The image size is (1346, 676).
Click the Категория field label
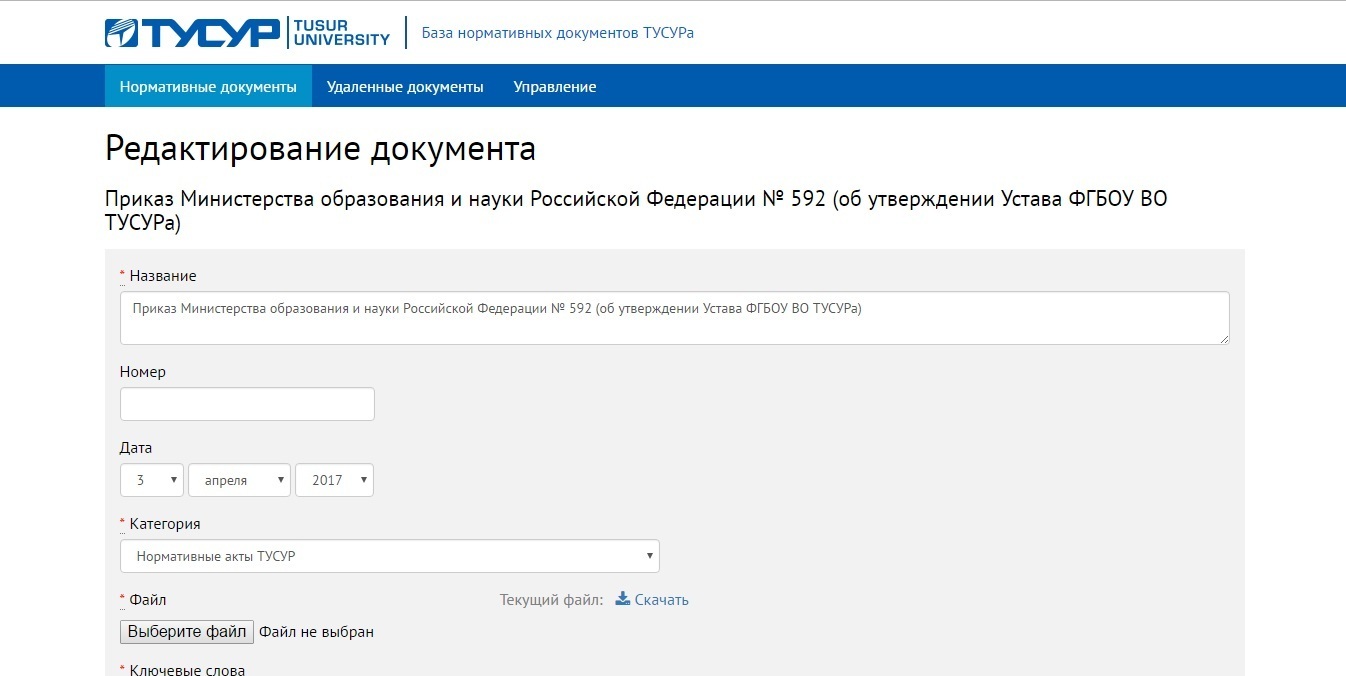tap(165, 524)
